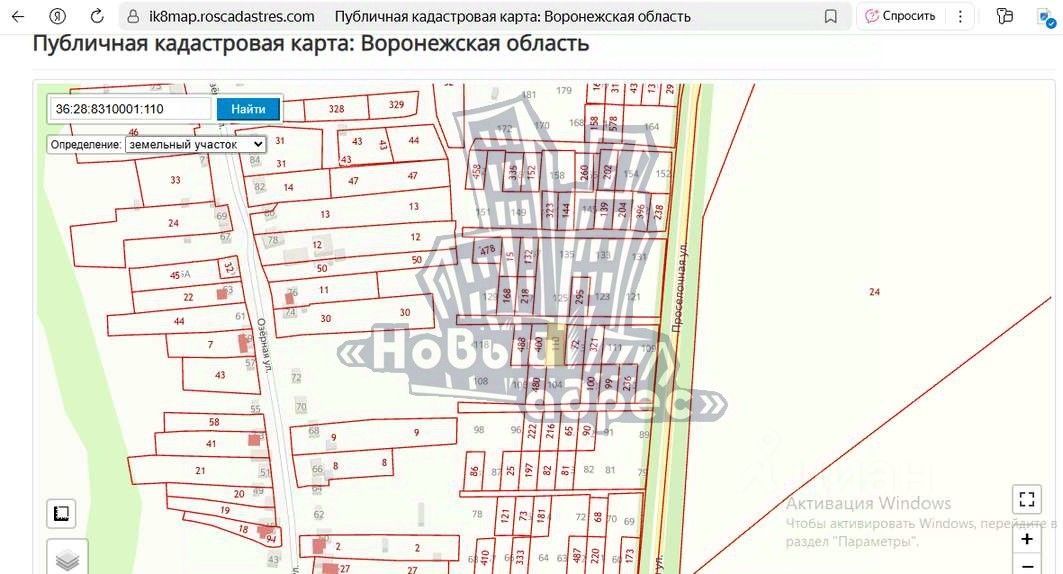Click parcel labeled 204

click(622, 211)
